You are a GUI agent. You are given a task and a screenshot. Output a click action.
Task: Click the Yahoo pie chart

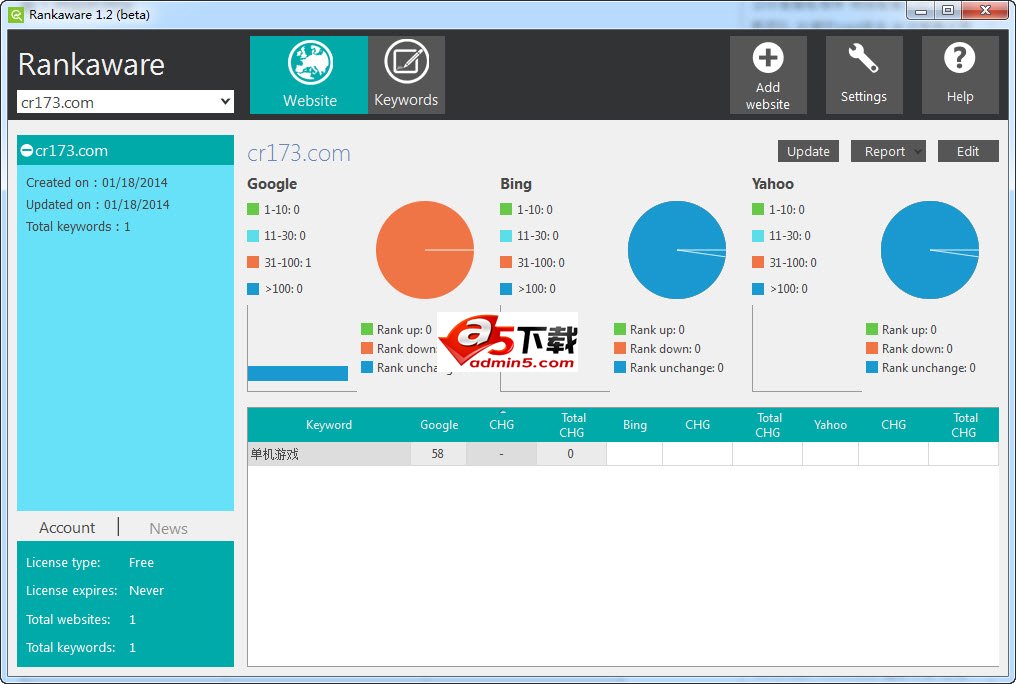[x=929, y=250]
